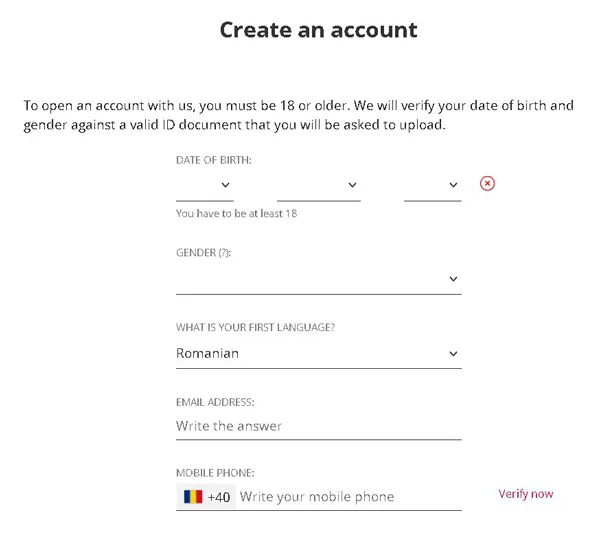Image resolution: width=600 pixels, height=540 pixels.
Task: Click the MOBILE PHONE label
Action: pos(215,473)
